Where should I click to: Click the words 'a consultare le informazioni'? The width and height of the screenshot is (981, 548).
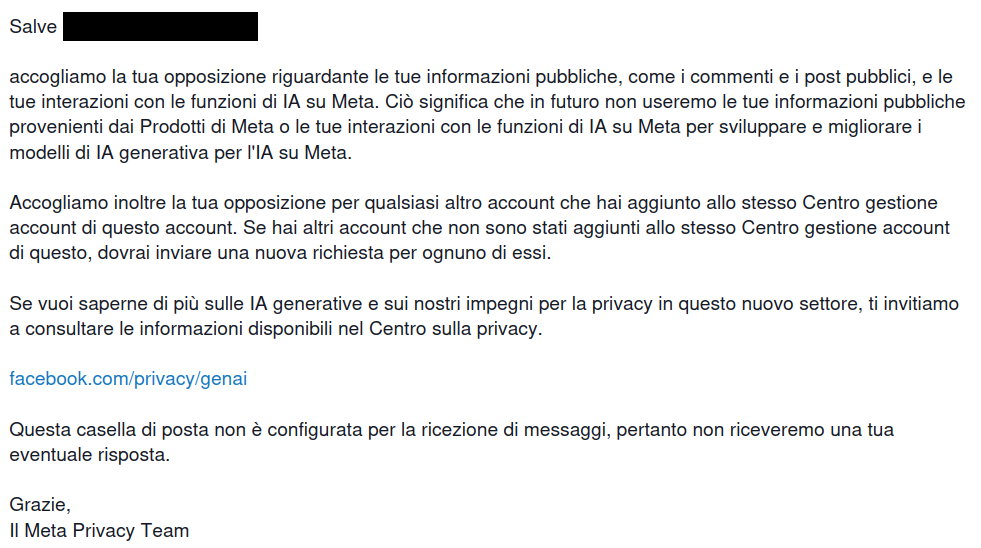(x=126, y=329)
